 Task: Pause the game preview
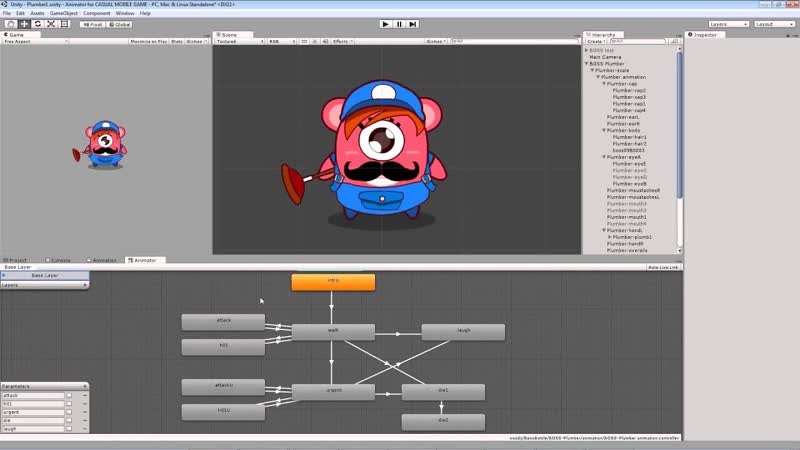(399, 24)
